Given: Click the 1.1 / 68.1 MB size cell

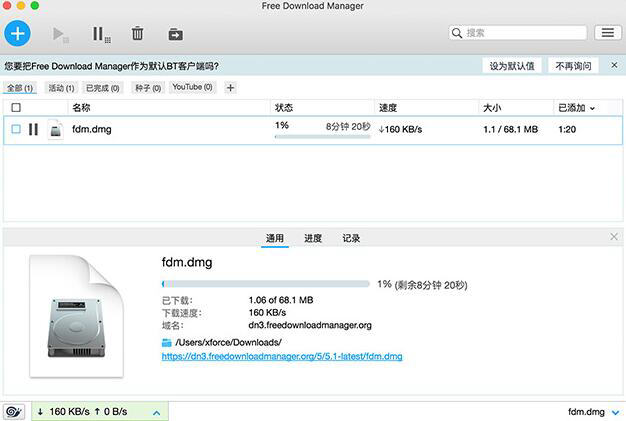Looking at the screenshot, I should (510, 129).
